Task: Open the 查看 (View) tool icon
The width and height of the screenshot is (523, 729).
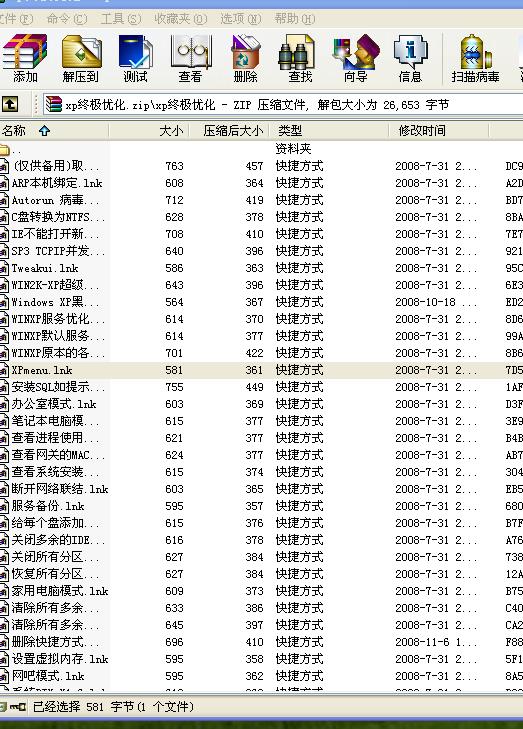Action: pyautogui.click(x=190, y=59)
